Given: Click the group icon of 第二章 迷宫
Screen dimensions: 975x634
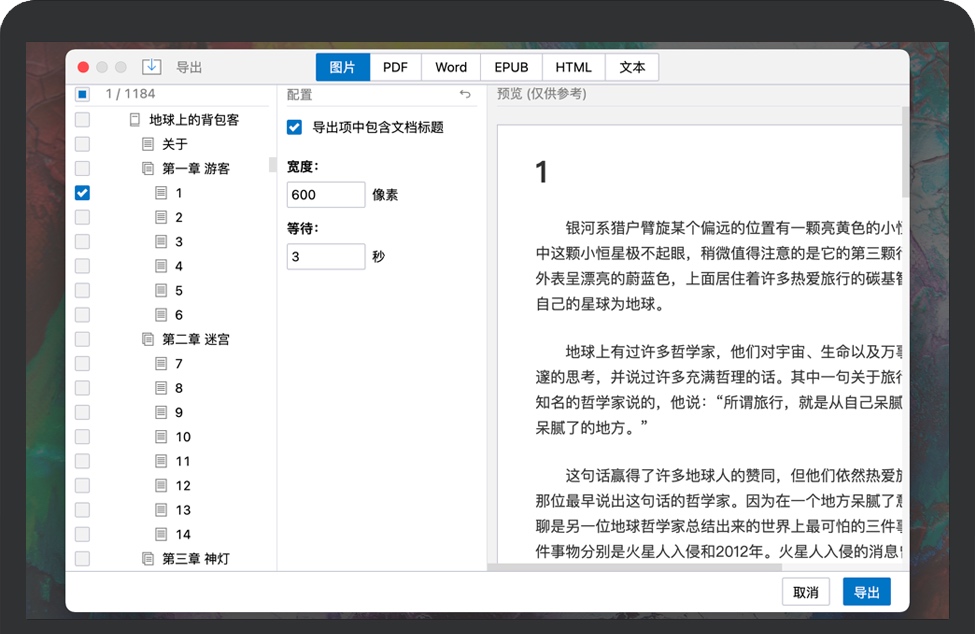Looking at the screenshot, I should [148, 339].
